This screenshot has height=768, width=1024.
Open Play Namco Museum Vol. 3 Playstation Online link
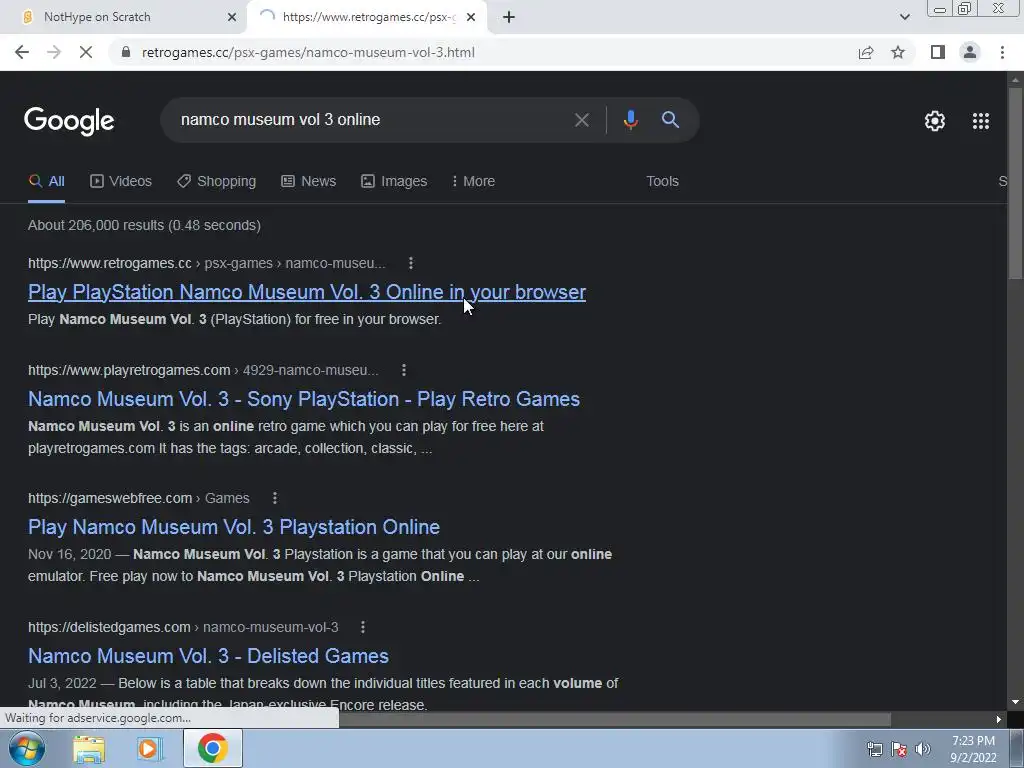(234, 527)
